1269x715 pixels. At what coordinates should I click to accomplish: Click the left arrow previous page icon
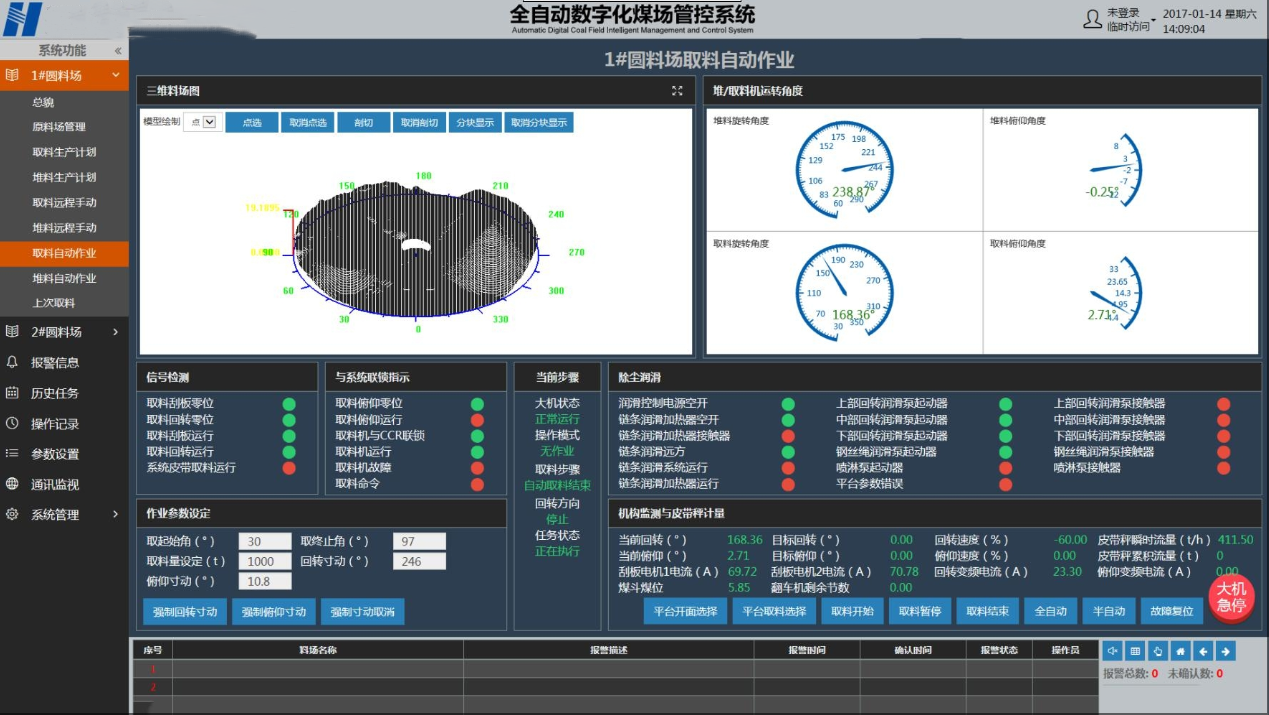tap(1203, 651)
